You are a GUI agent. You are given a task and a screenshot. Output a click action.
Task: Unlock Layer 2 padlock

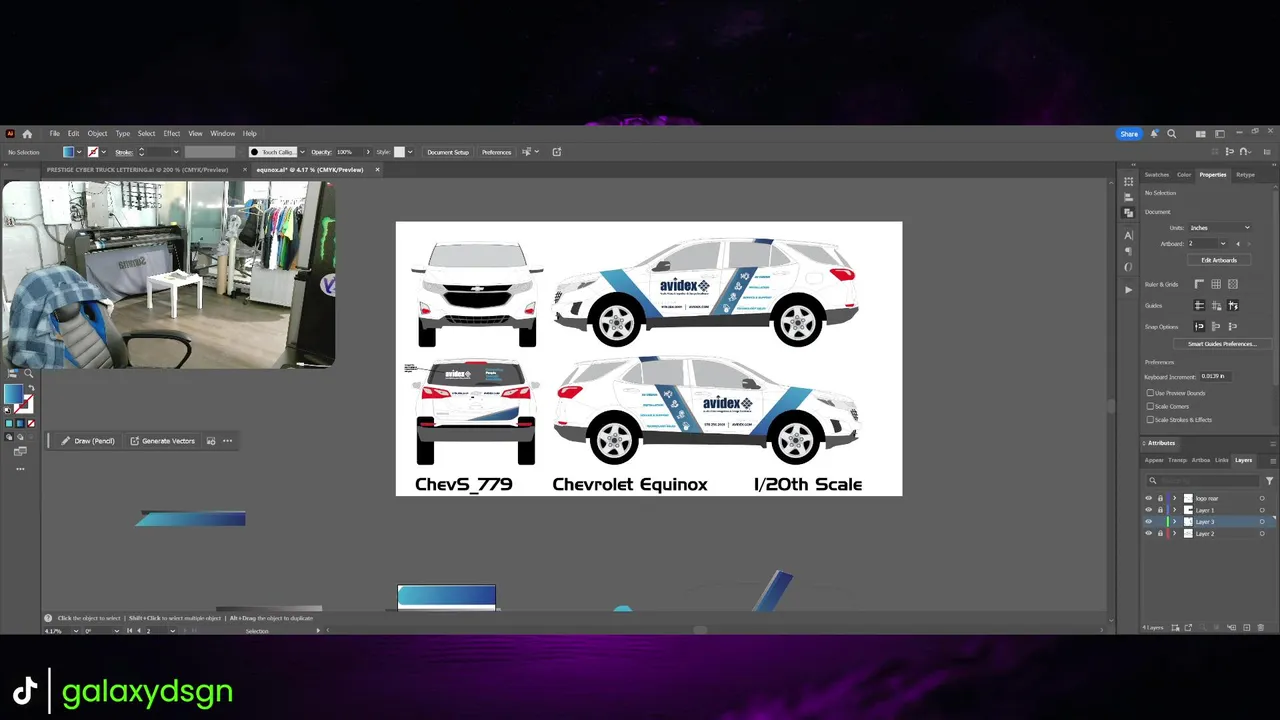(x=1160, y=534)
